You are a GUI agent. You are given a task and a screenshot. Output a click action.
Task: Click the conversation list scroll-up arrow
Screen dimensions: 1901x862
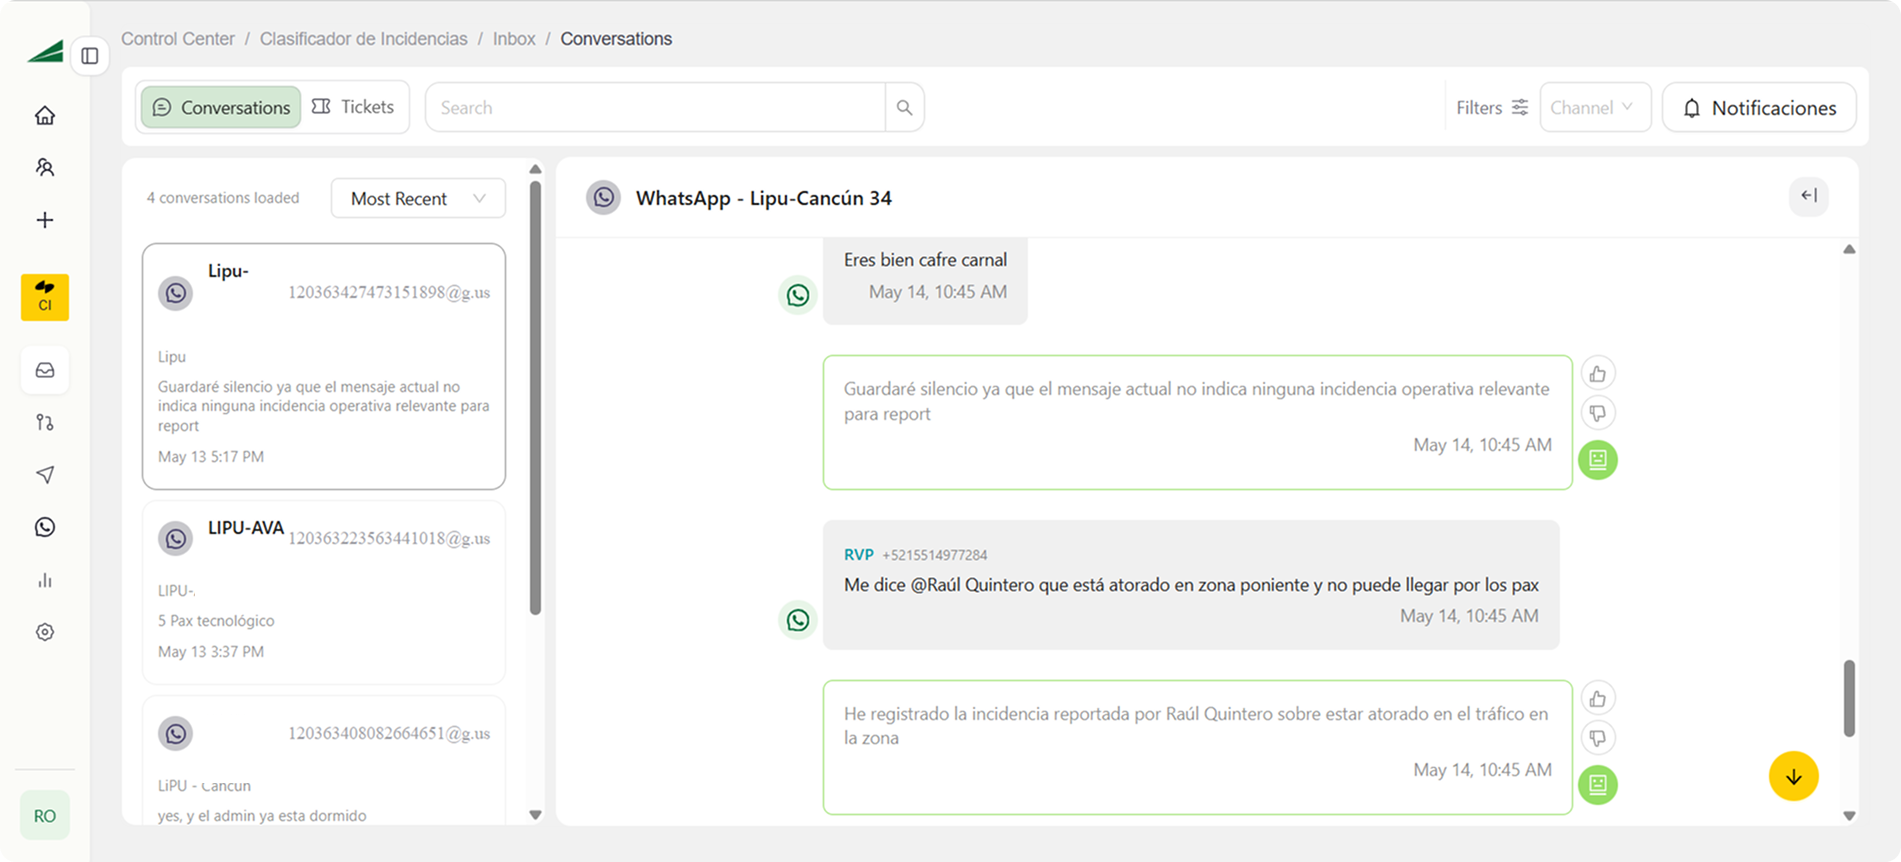pyautogui.click(x=535, y=169)
